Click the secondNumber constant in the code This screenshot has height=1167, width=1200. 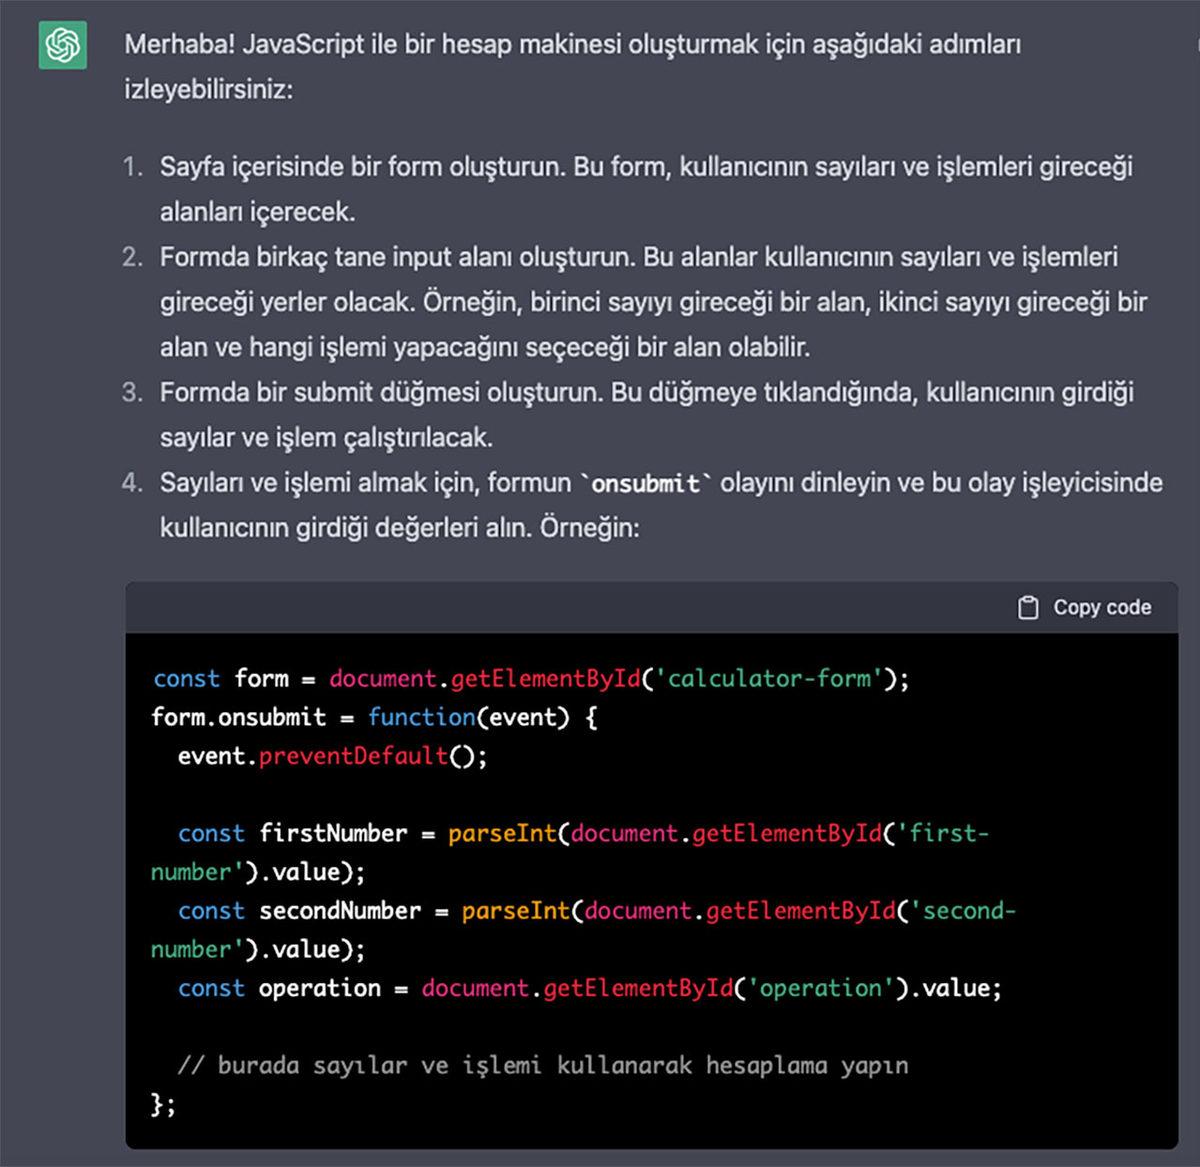click(x=339, y=911)
